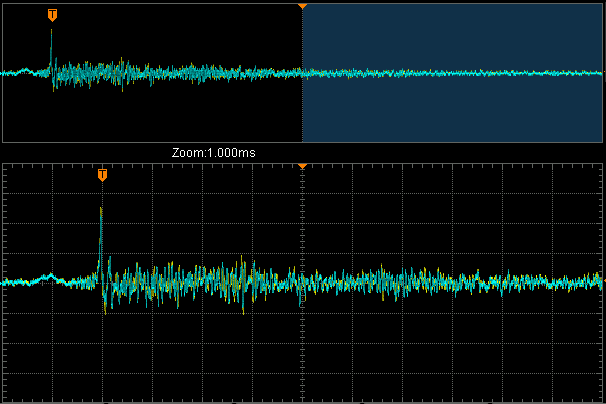Click the orange T trigger marker in zoom window
The image size is (606, 404).
pyautogui.click(x=102, y=175)
